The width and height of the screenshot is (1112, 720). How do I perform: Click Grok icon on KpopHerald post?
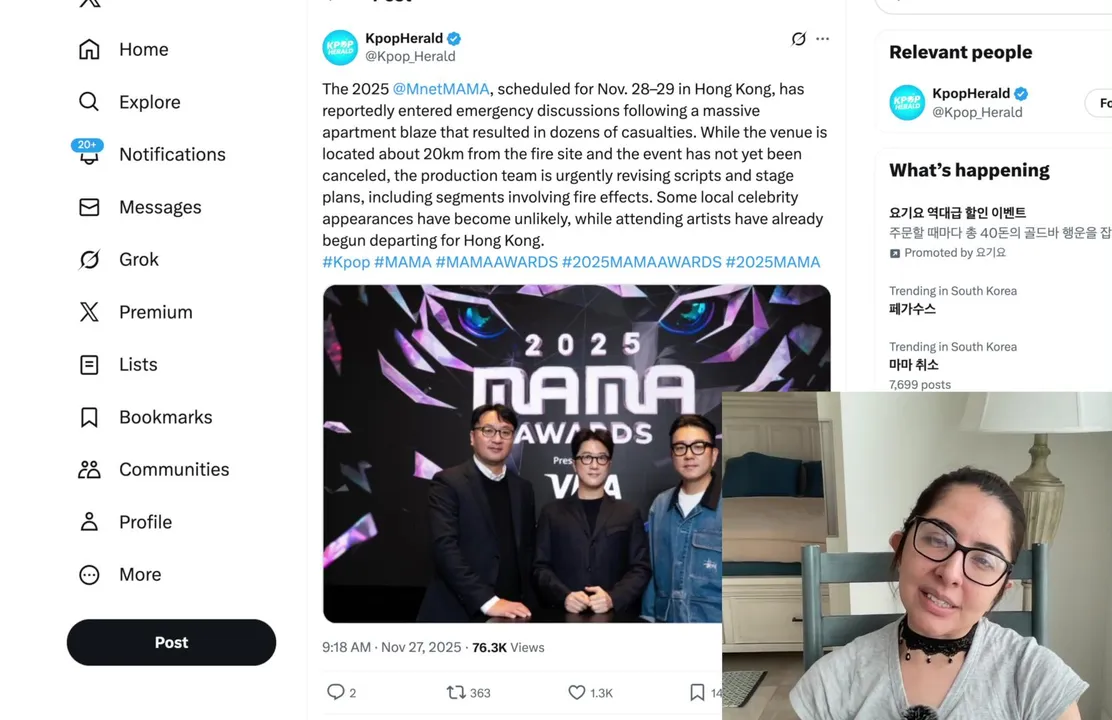[x=798, y=39]
